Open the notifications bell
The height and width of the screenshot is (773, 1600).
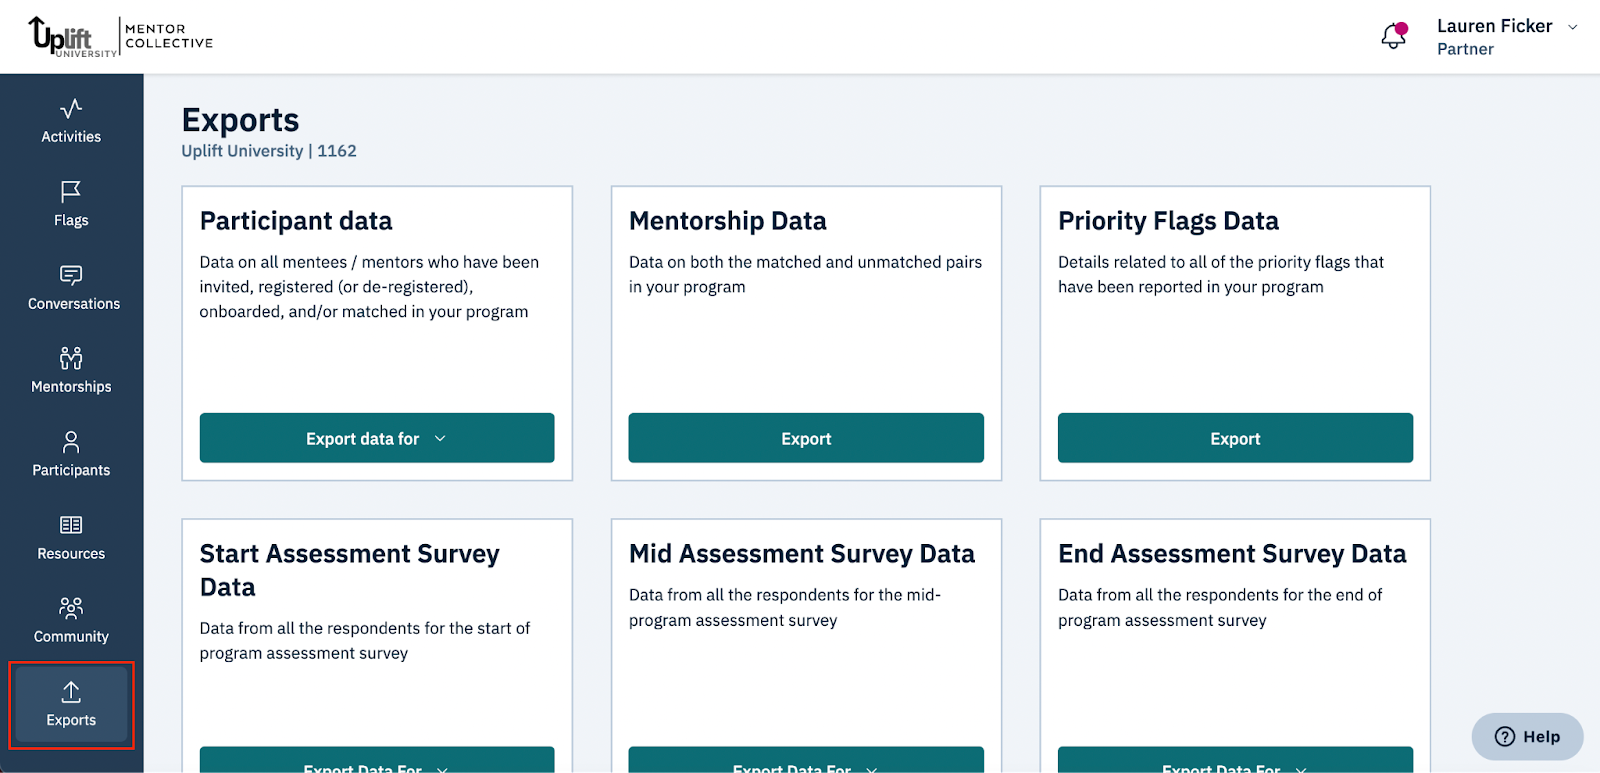click(x=1393, y=37)
